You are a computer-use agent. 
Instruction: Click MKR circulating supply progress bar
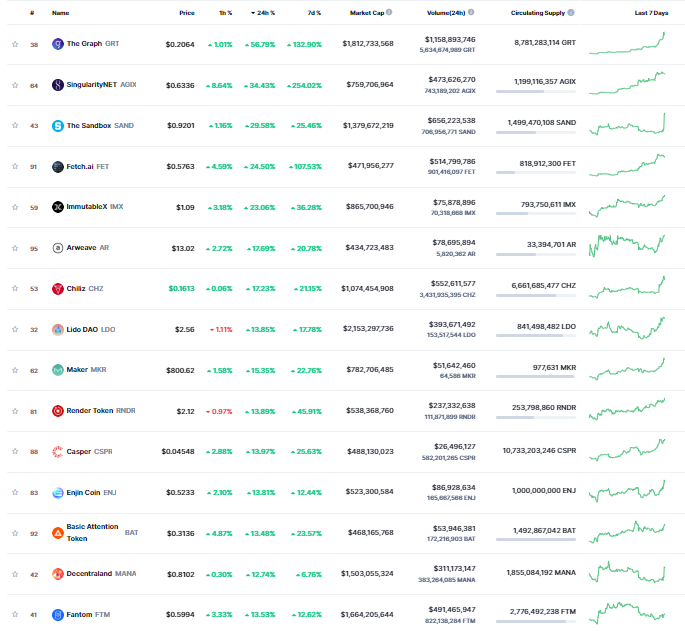tap(536, 377)
